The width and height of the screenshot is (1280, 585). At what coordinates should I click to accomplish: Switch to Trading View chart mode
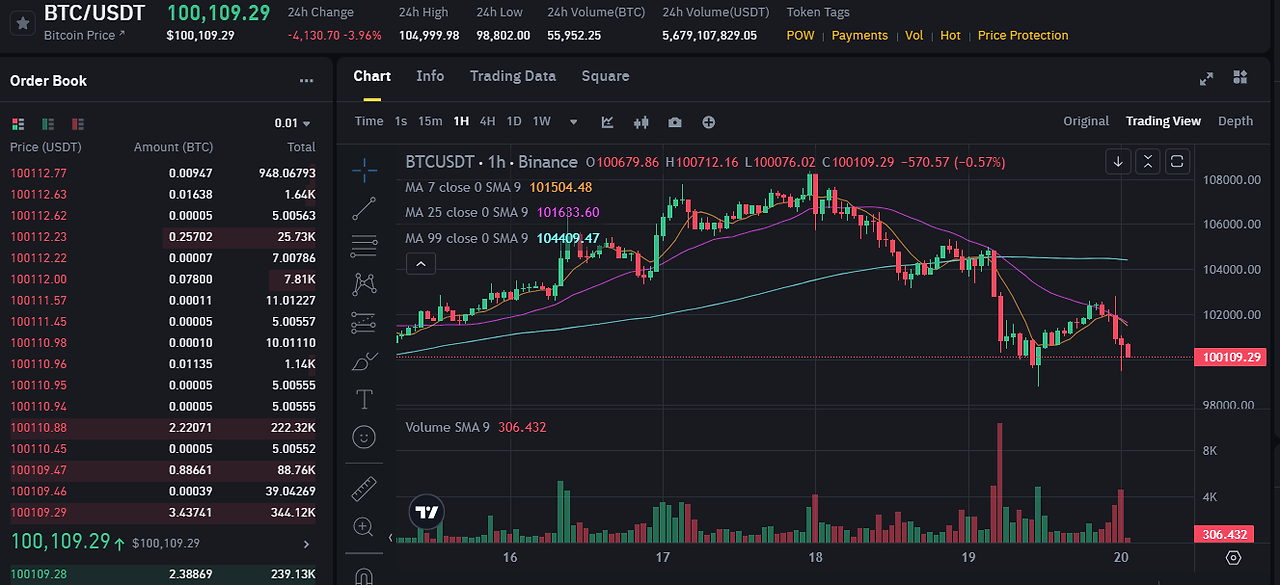point(1163,121)
